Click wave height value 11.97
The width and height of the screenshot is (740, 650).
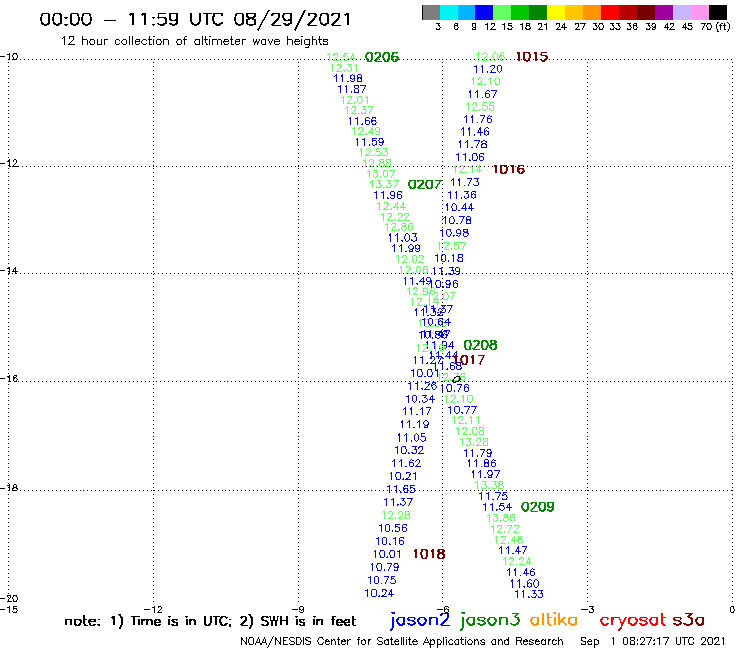tap(486, 474)
